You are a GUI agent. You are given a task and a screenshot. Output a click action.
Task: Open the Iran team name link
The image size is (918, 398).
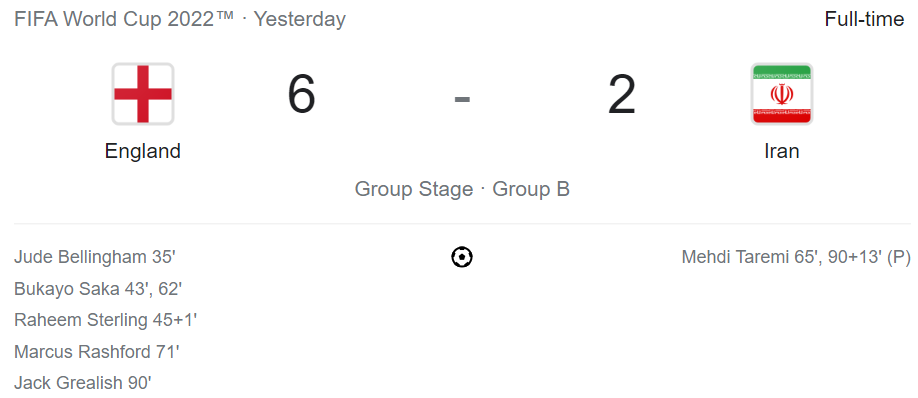(x=782, y=151)
